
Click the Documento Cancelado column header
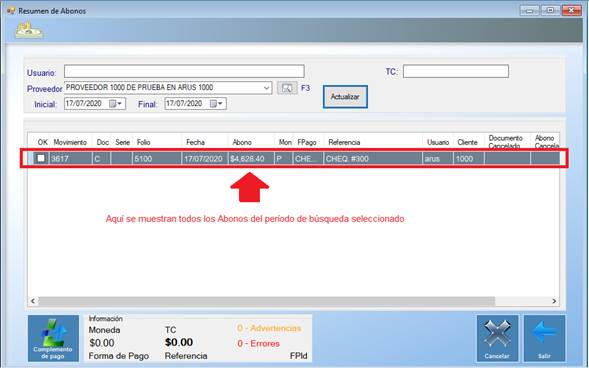tap(507, 142)
